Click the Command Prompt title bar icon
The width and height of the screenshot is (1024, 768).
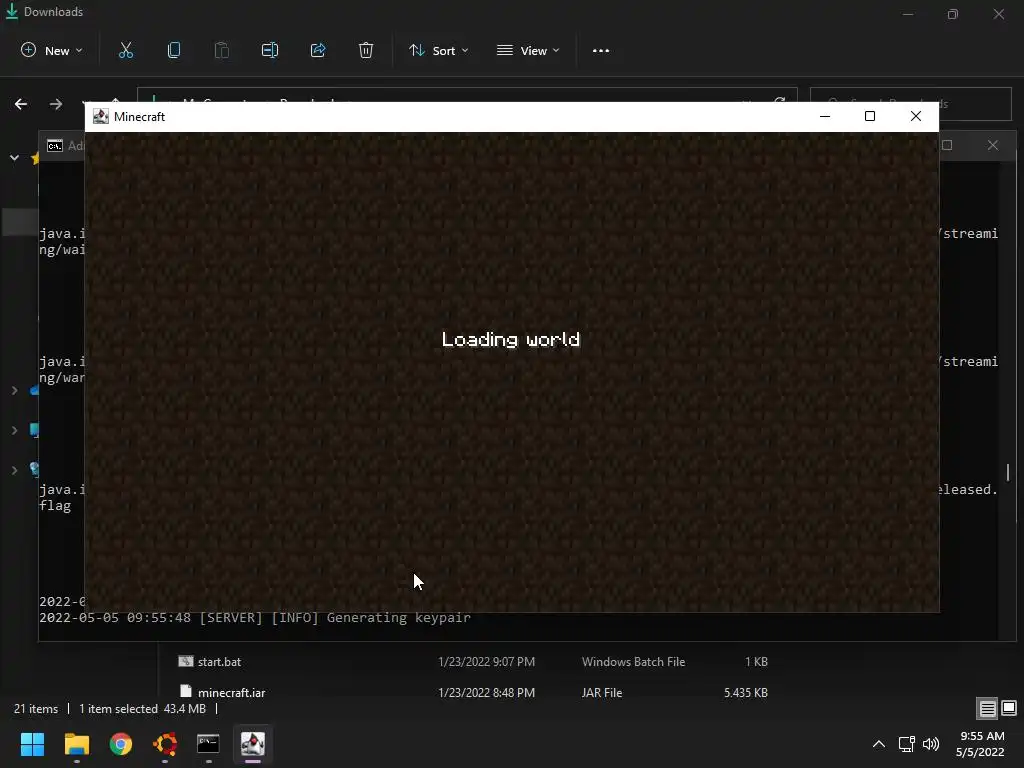click(55, 146)
